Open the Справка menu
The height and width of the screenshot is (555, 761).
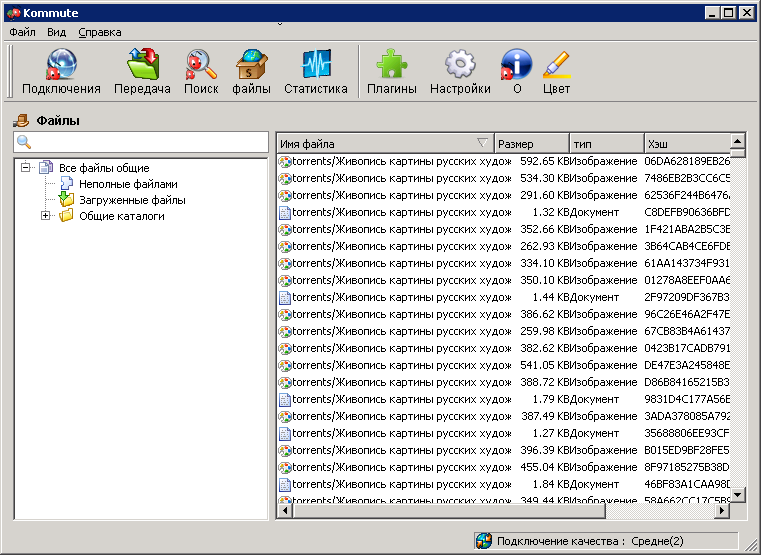point(100,32)
